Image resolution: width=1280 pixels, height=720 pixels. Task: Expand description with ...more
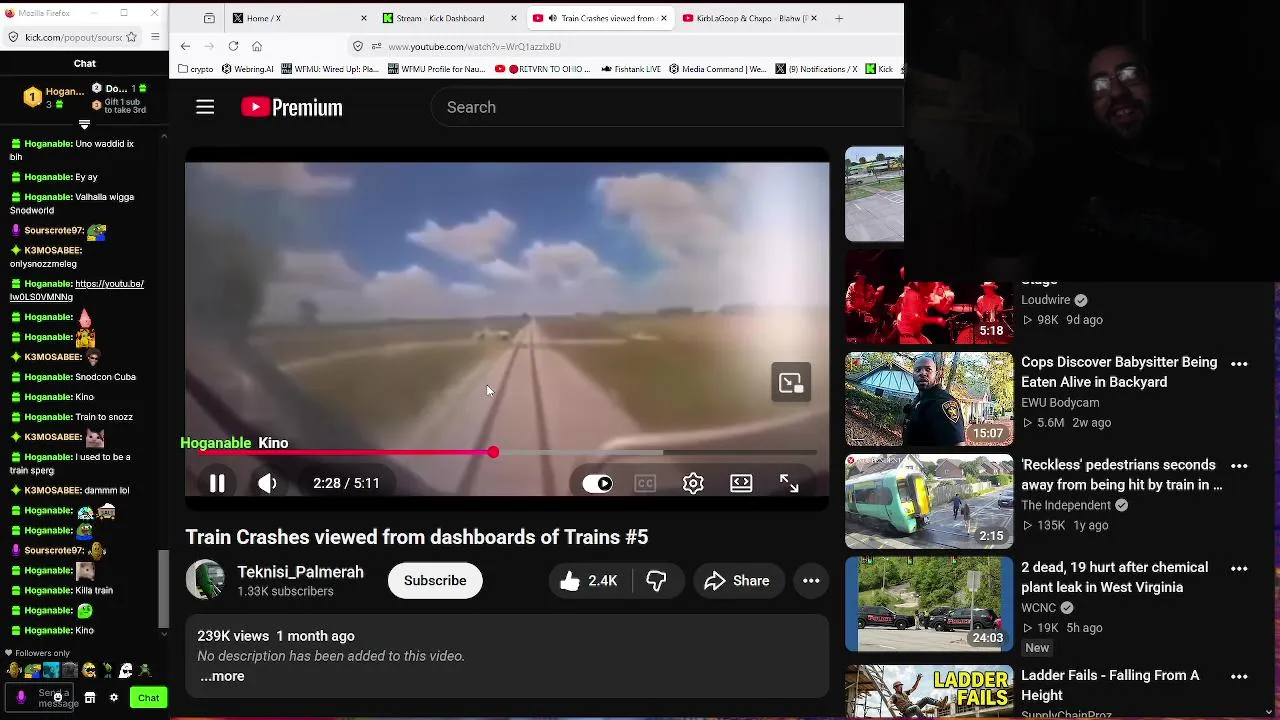pyautogui.click(x=222, y=676)
